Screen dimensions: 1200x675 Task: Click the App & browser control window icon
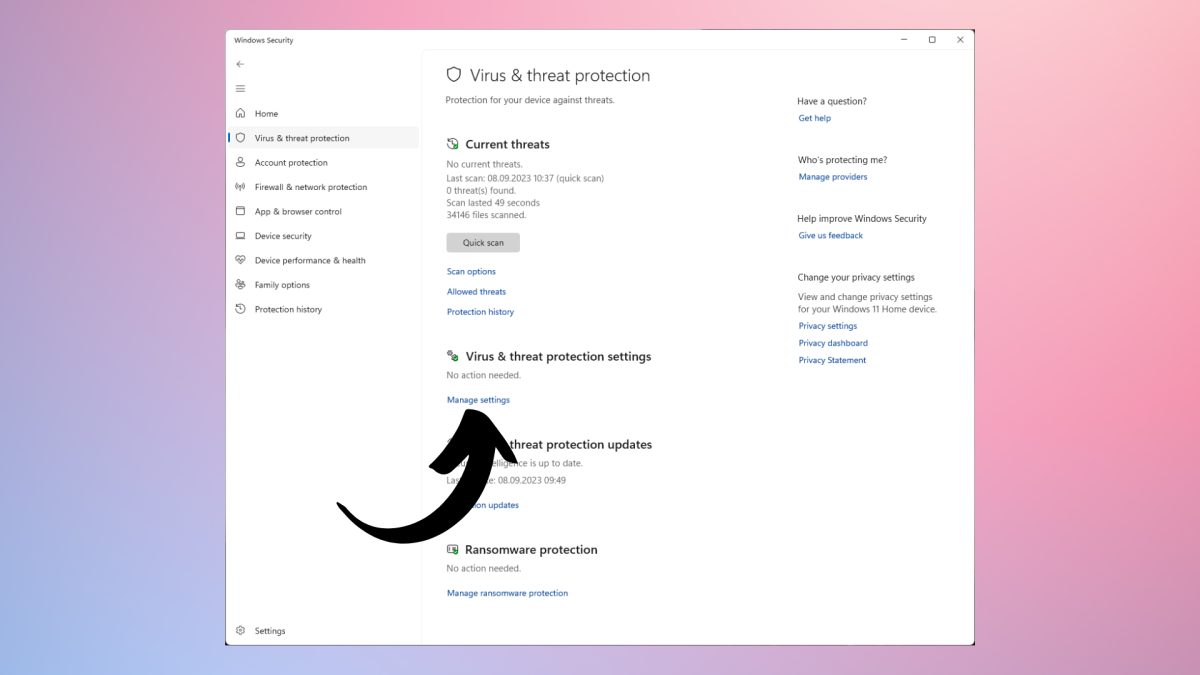point(240,211)
